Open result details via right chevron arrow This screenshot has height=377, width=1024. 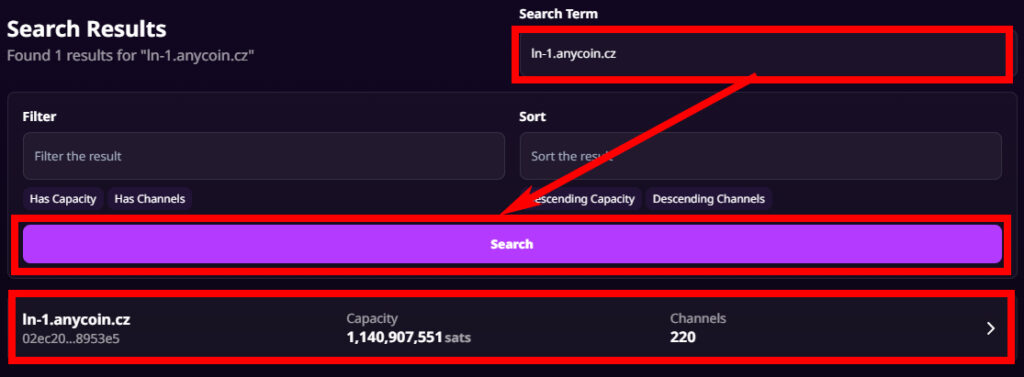[991, 329]
